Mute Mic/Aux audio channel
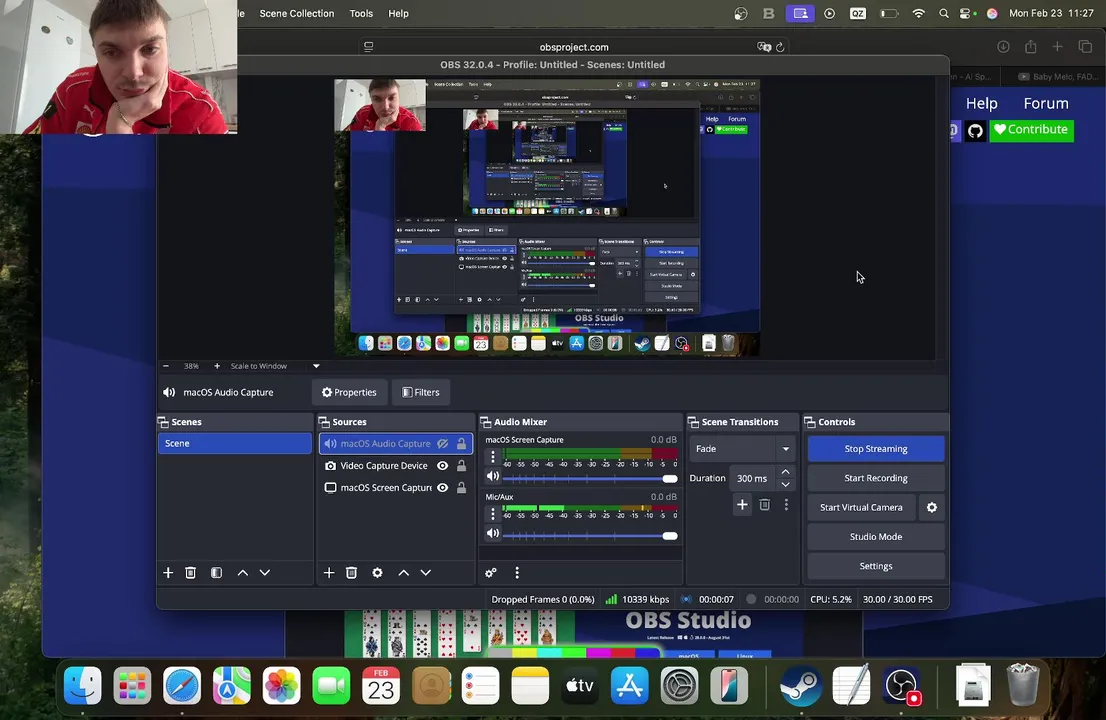This screenshot has width=1106, height=720. pos(493,533)
